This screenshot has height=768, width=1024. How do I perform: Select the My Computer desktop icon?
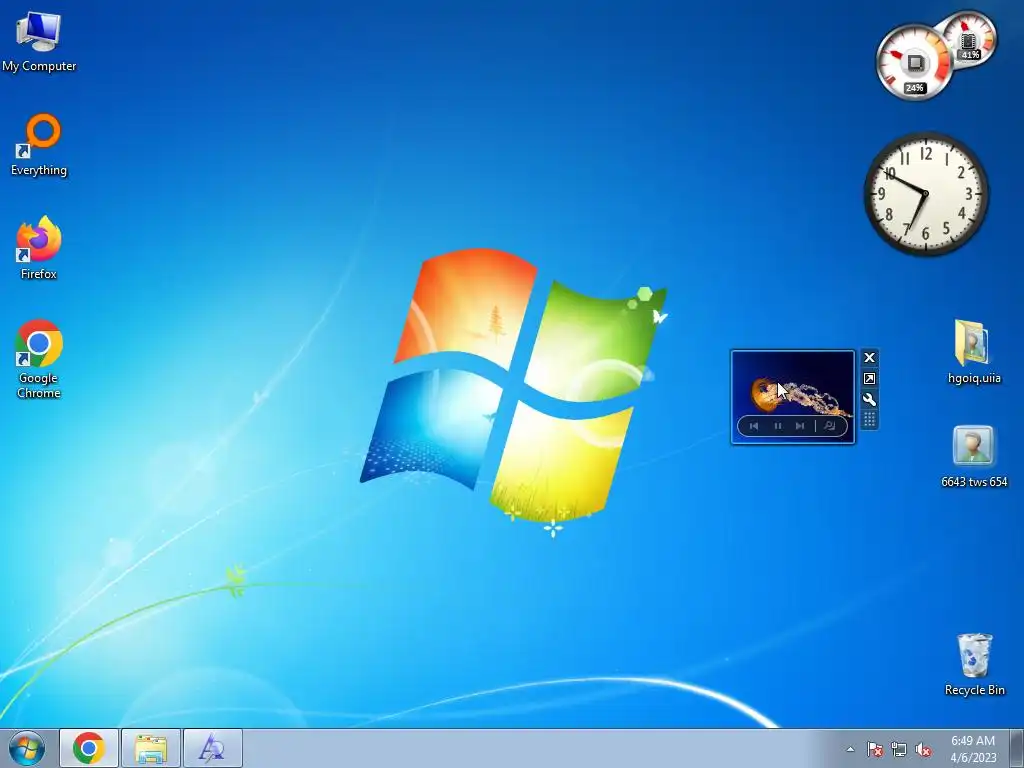[39, 40]
